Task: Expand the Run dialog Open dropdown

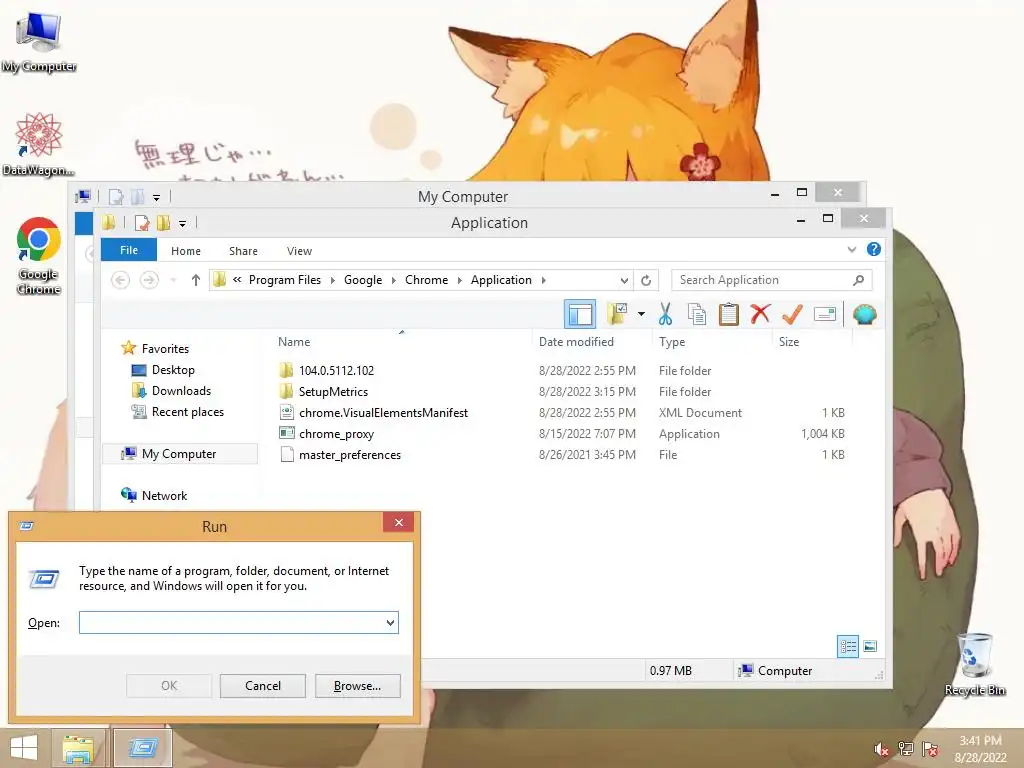Action: pos(391,622)
